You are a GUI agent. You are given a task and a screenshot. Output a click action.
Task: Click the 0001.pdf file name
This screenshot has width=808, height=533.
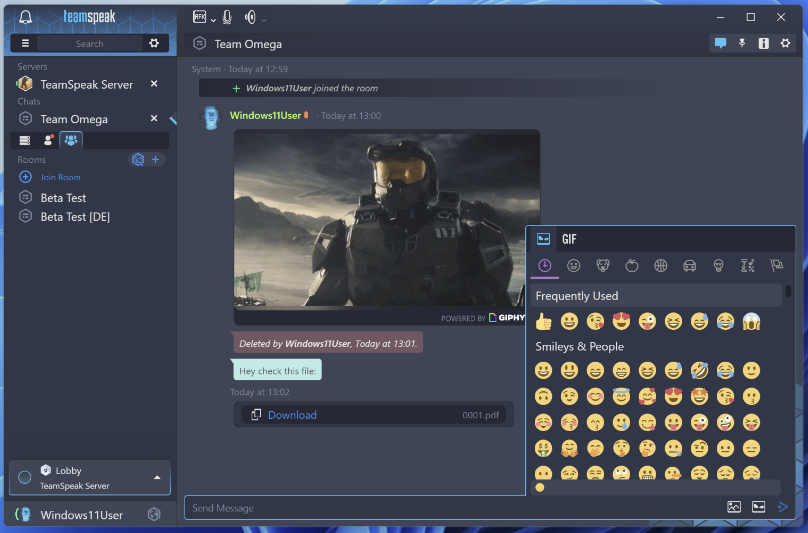(x=480, y=415)
